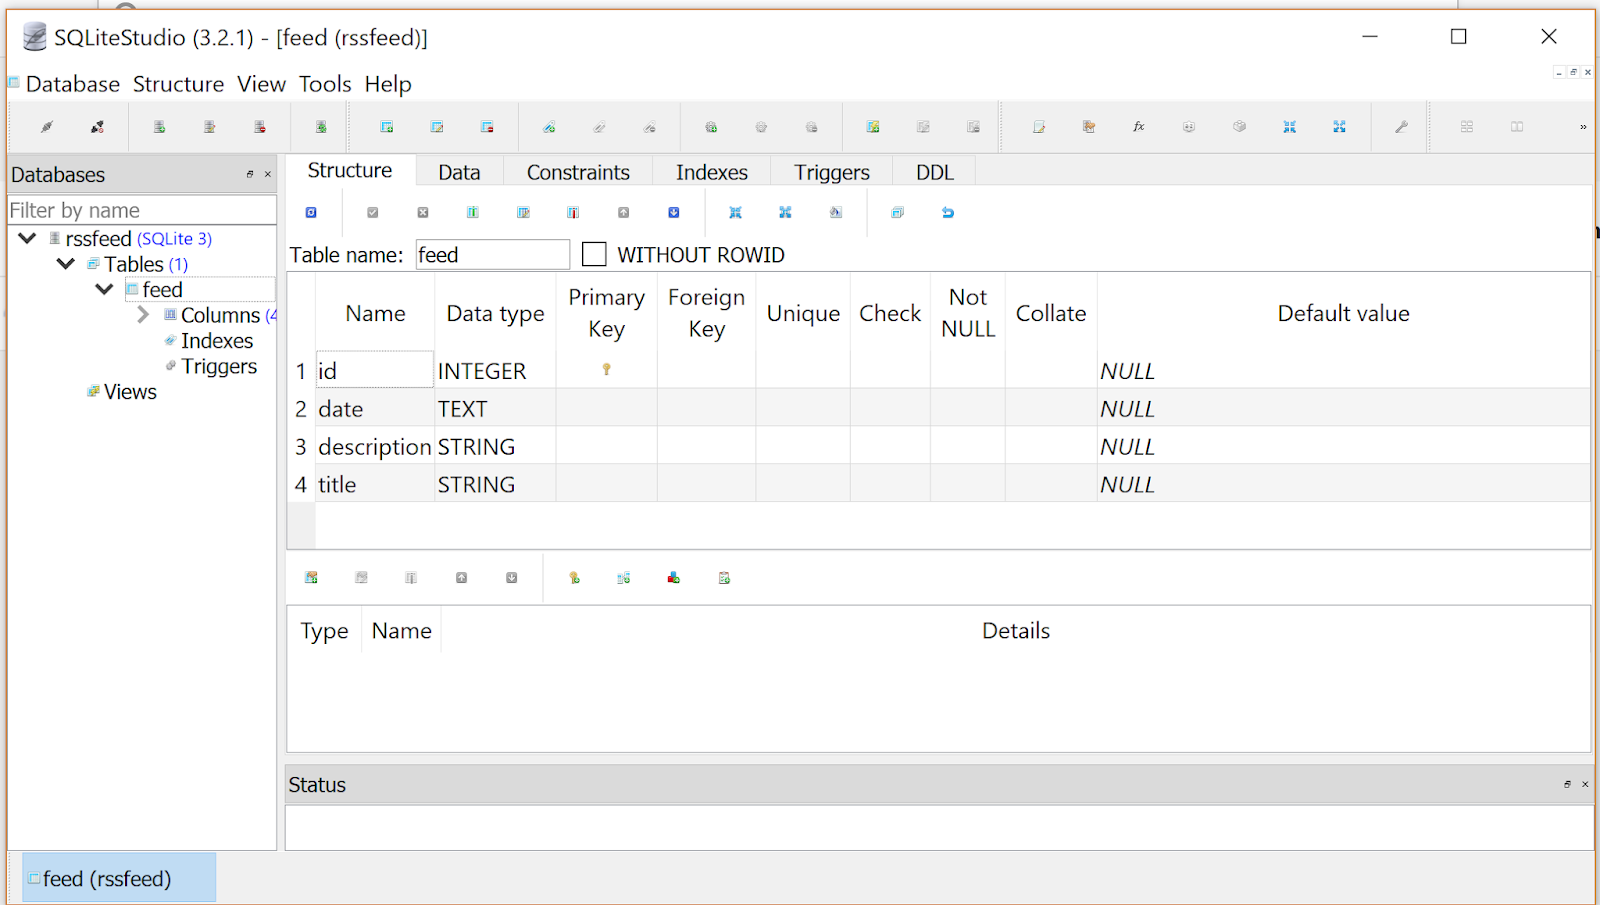Click the Disconnect from database icon

[x=97, y=127]
